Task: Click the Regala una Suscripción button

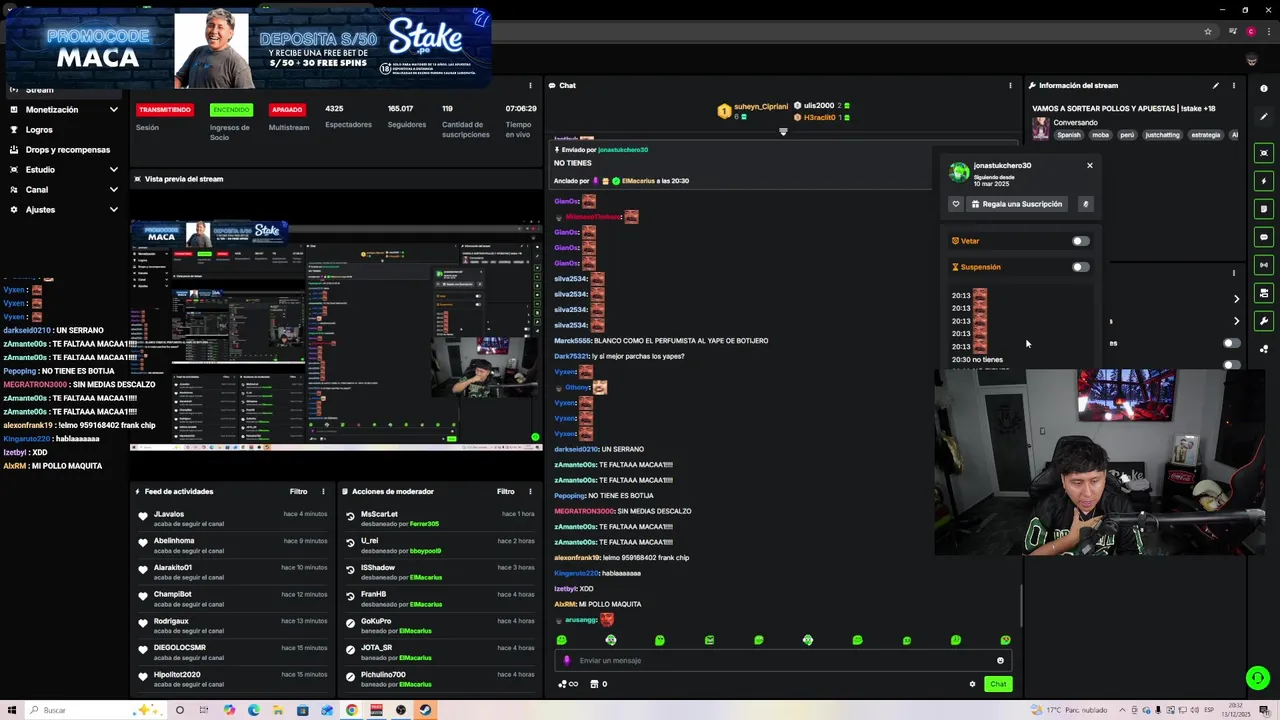Action: (1016, 204)
